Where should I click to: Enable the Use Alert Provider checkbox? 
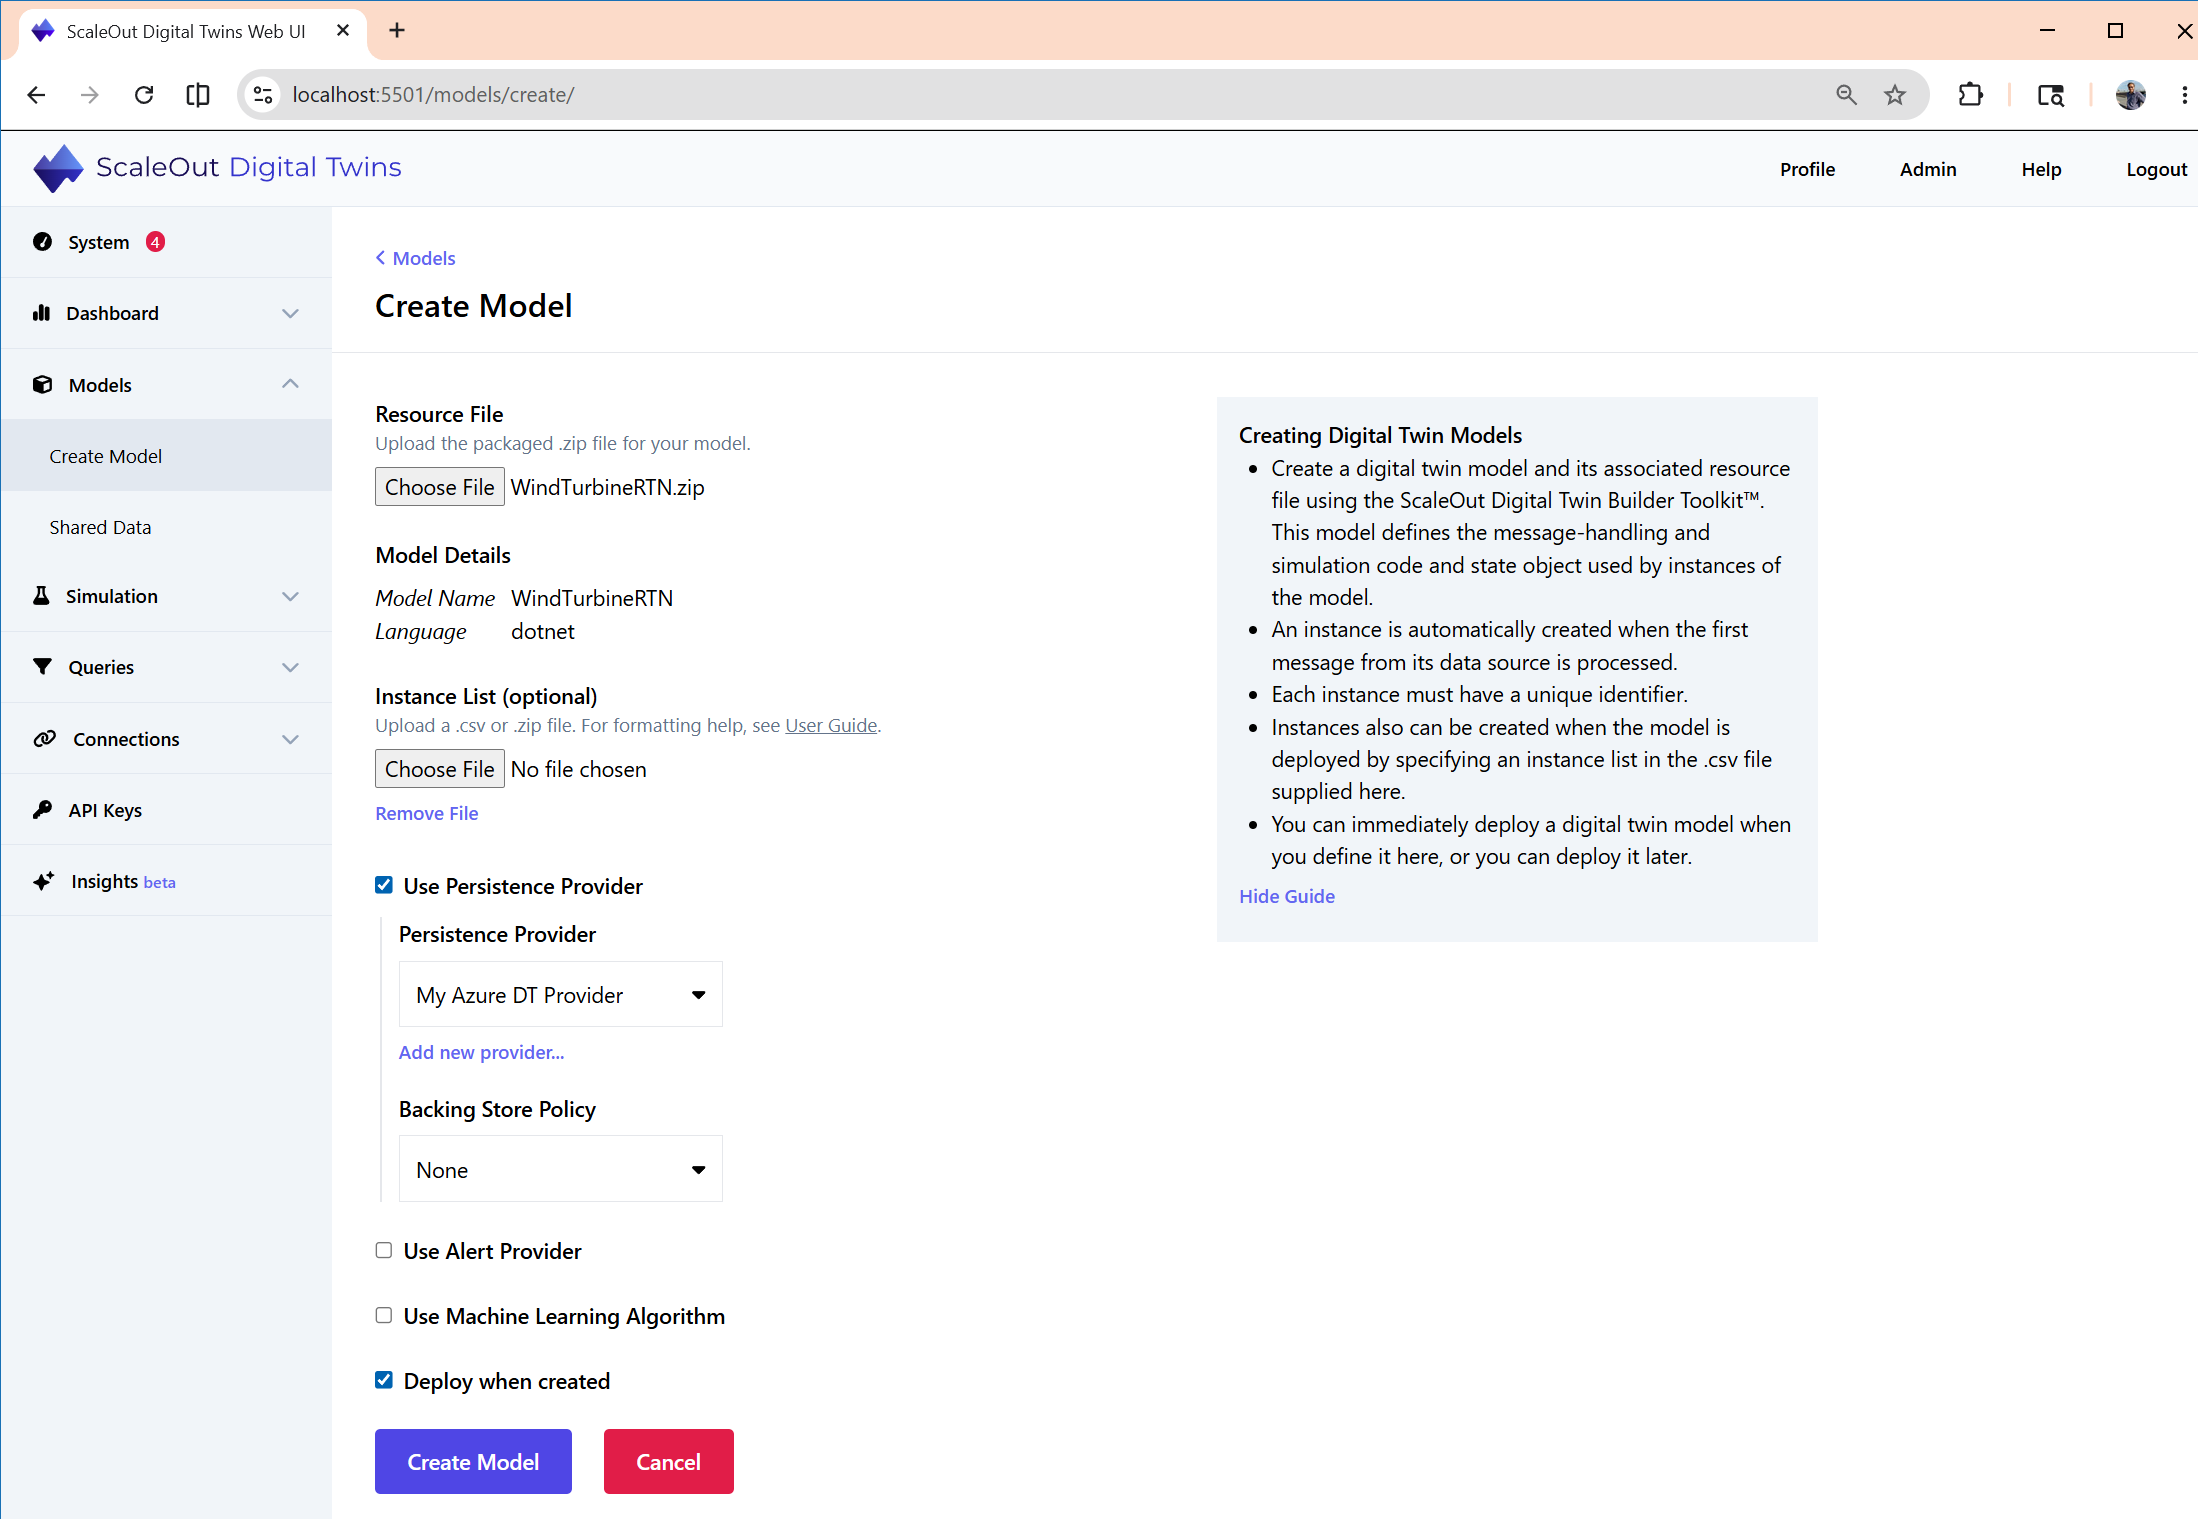pos(384,1250)
